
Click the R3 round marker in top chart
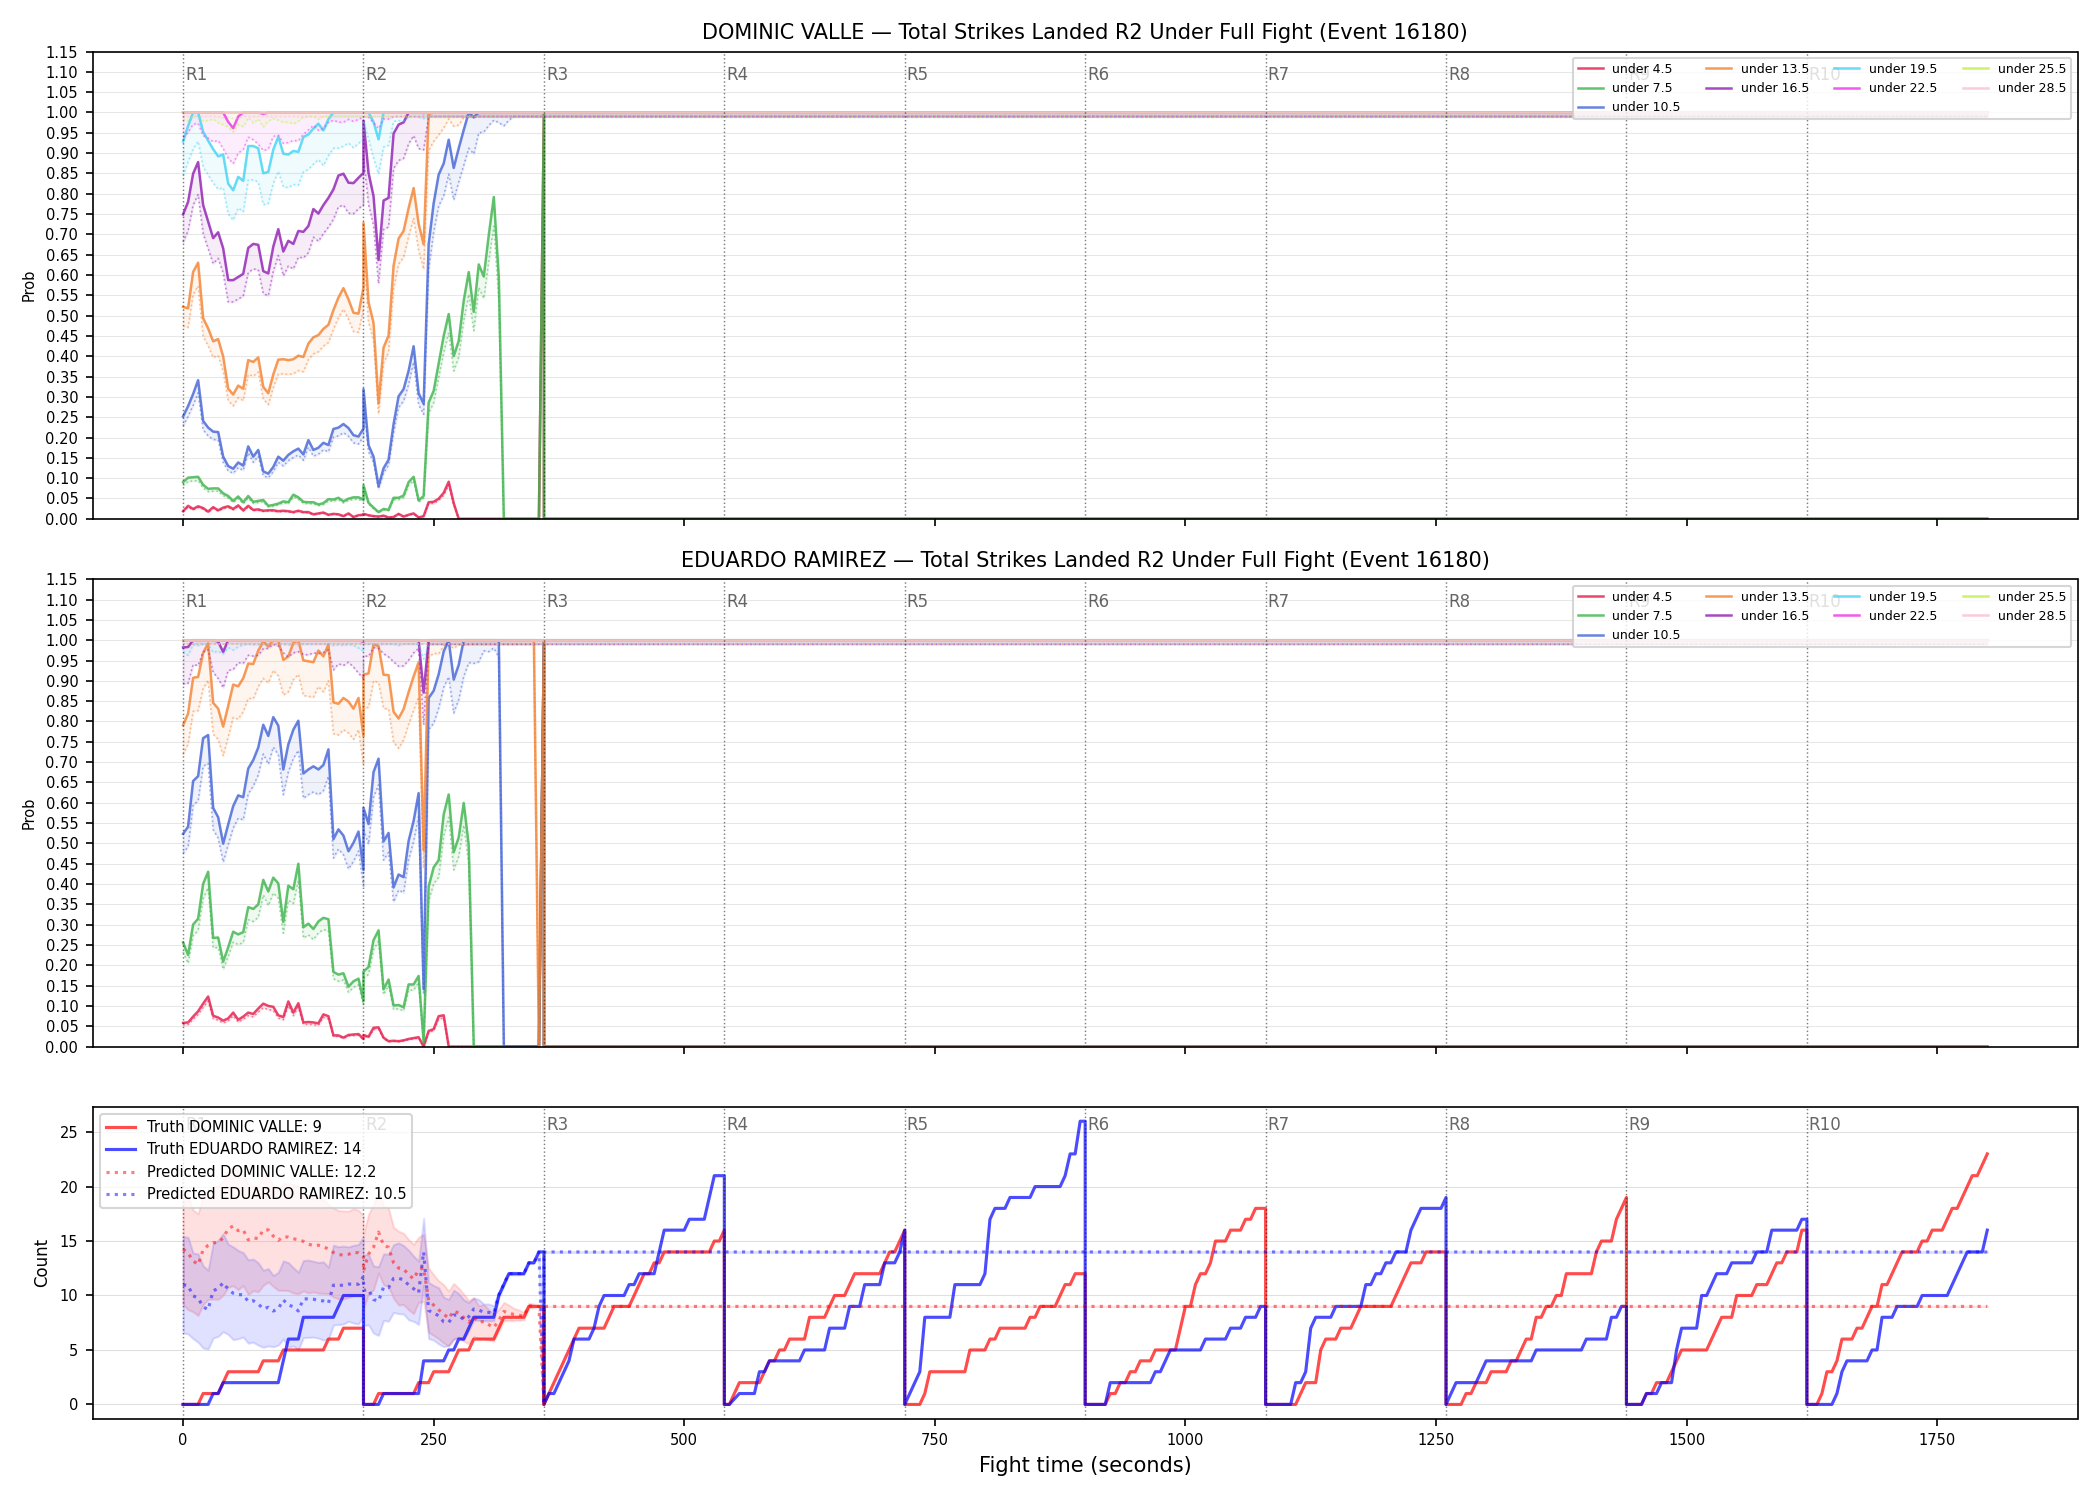click(x=557, y=74)
